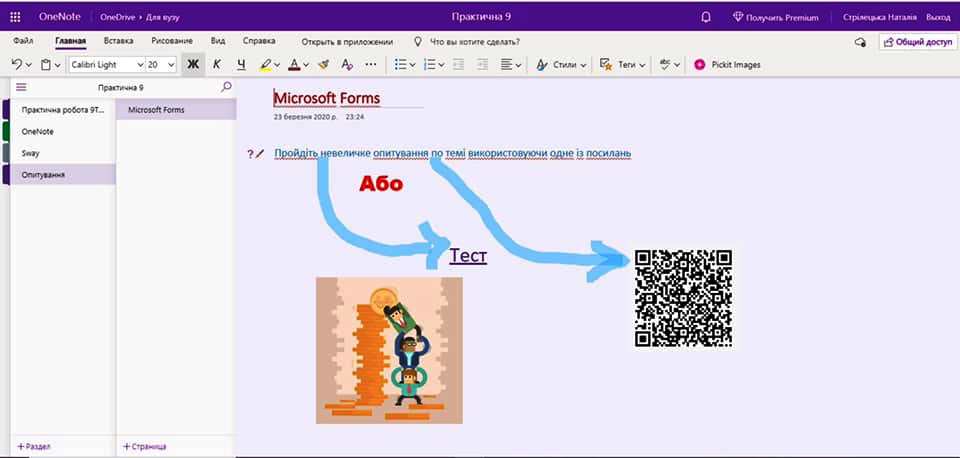
Task: Click the paragraph alignment icon
Action: (506, 64)
